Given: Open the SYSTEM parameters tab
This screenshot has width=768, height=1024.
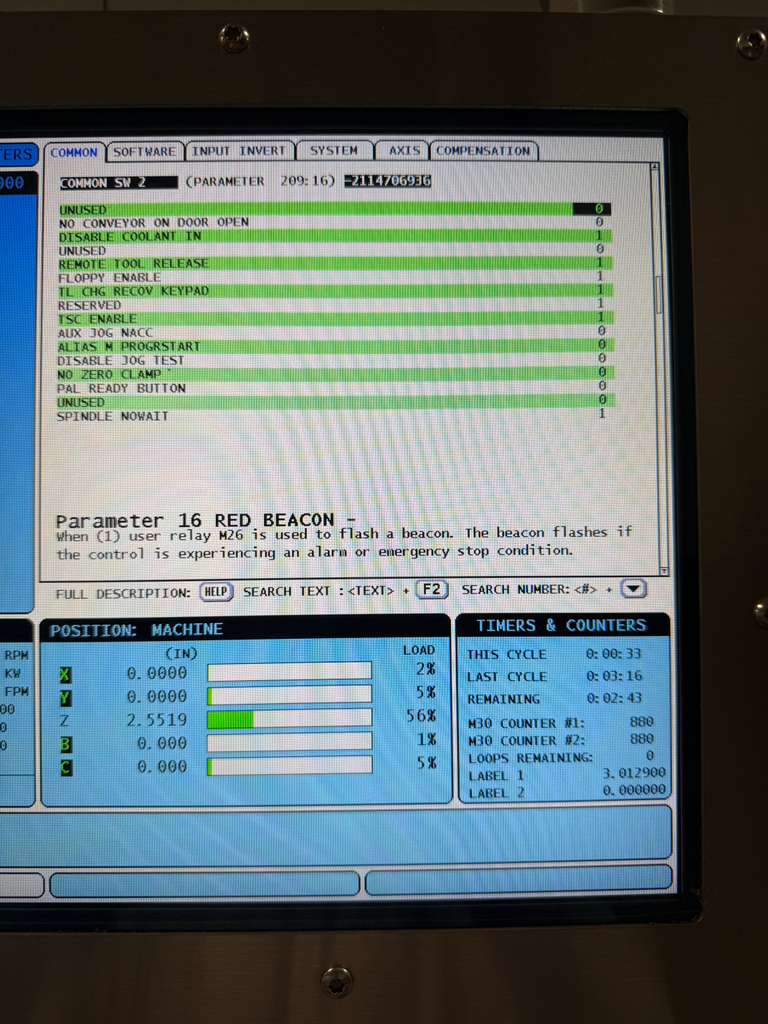Looking at the screenshot, I should tap(333, 151).
